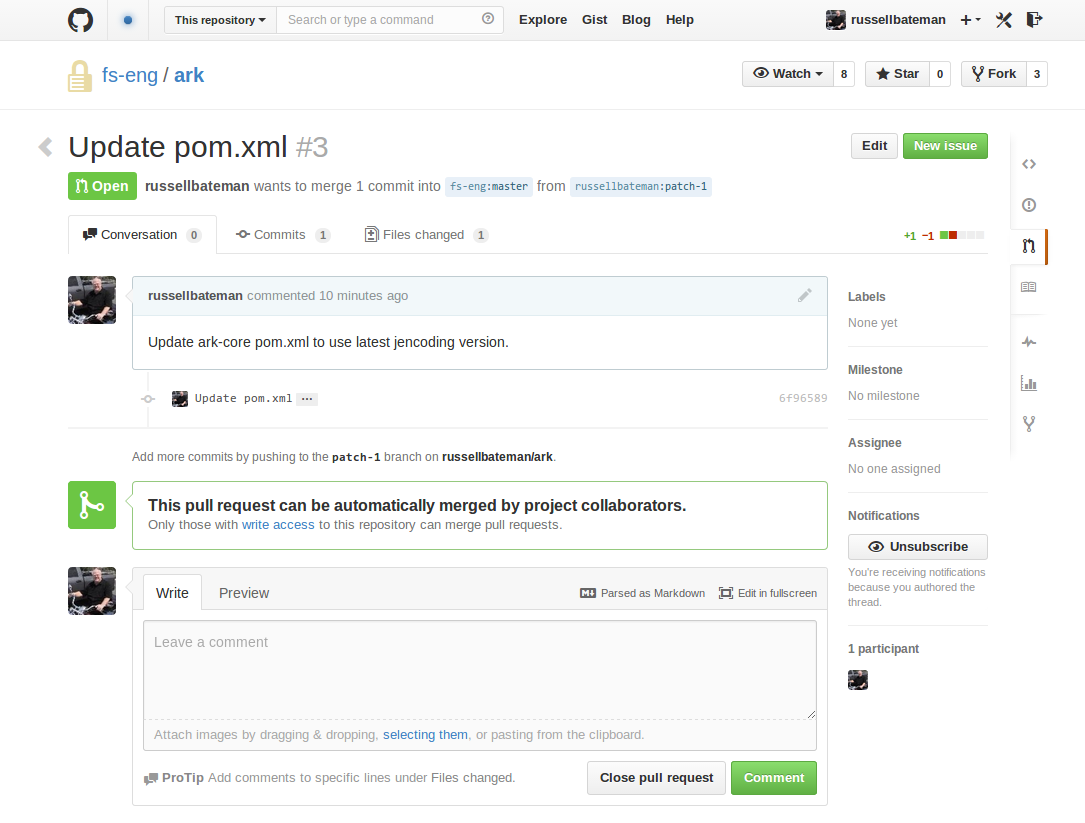Viewport: 1085px width, 823px height.
Task: Switch to the Preview tab
Action: coord(244,593)
